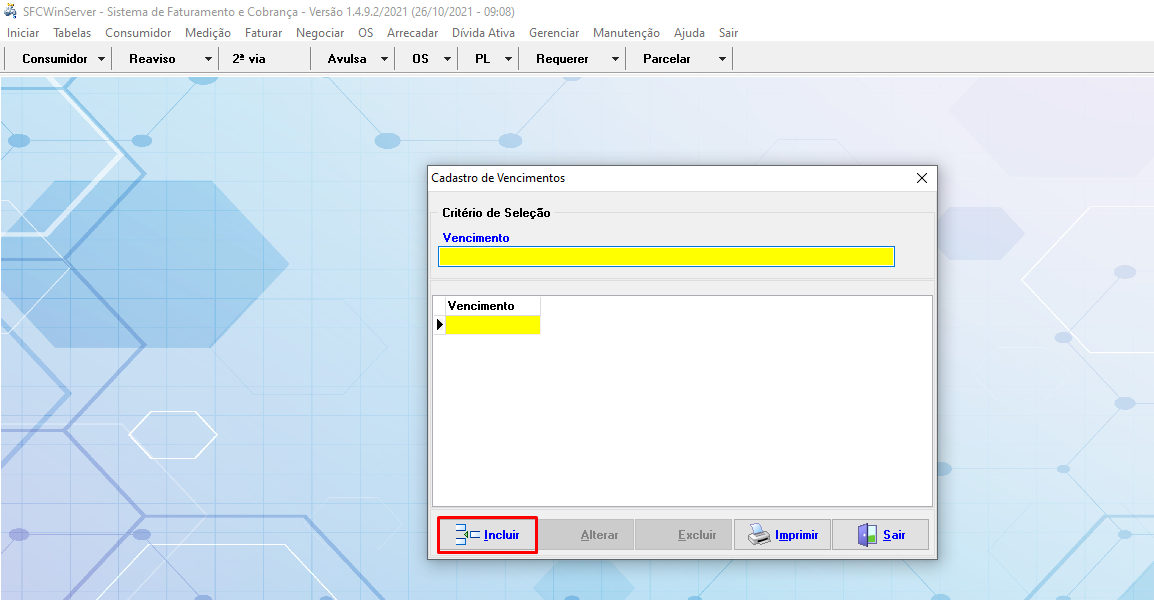Open the OS toolbar dropdown arrow
This screenshot has width=1154, height=600.
pyautogui.click(x=446, y=59)
